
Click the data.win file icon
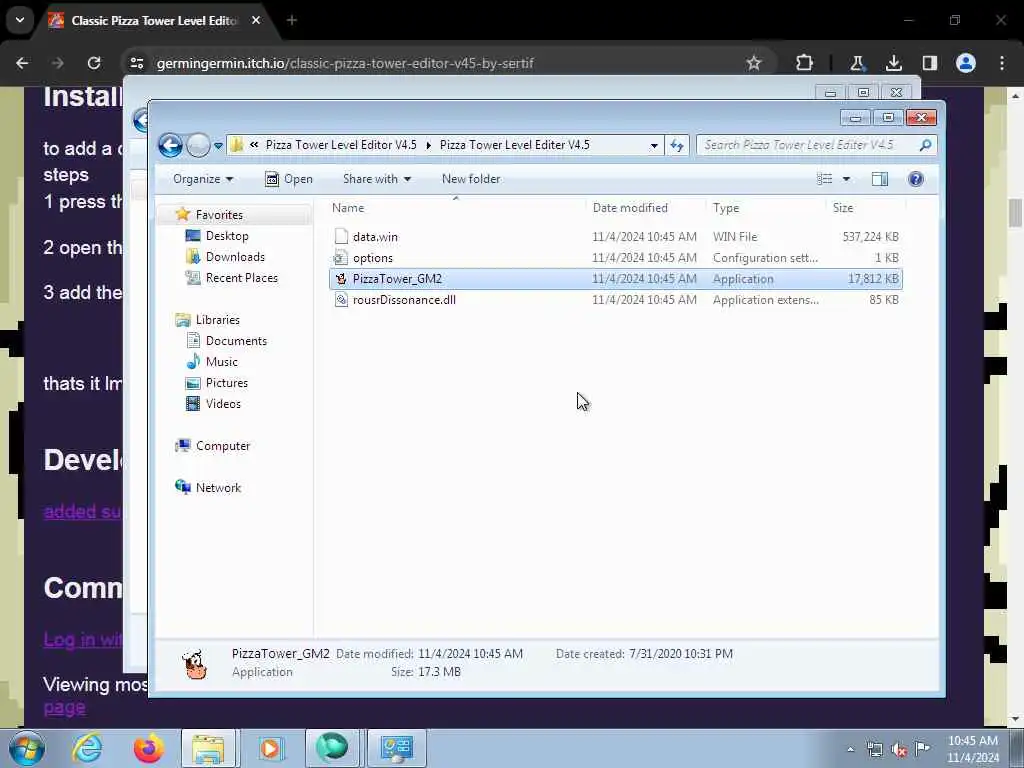click(x=341, y=236)
